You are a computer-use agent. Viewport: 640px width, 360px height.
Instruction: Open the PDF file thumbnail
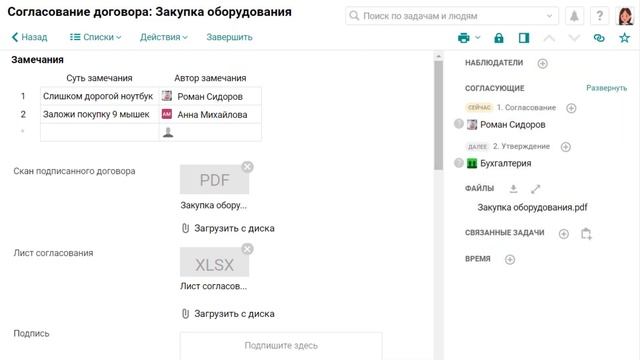coord(214,180)
